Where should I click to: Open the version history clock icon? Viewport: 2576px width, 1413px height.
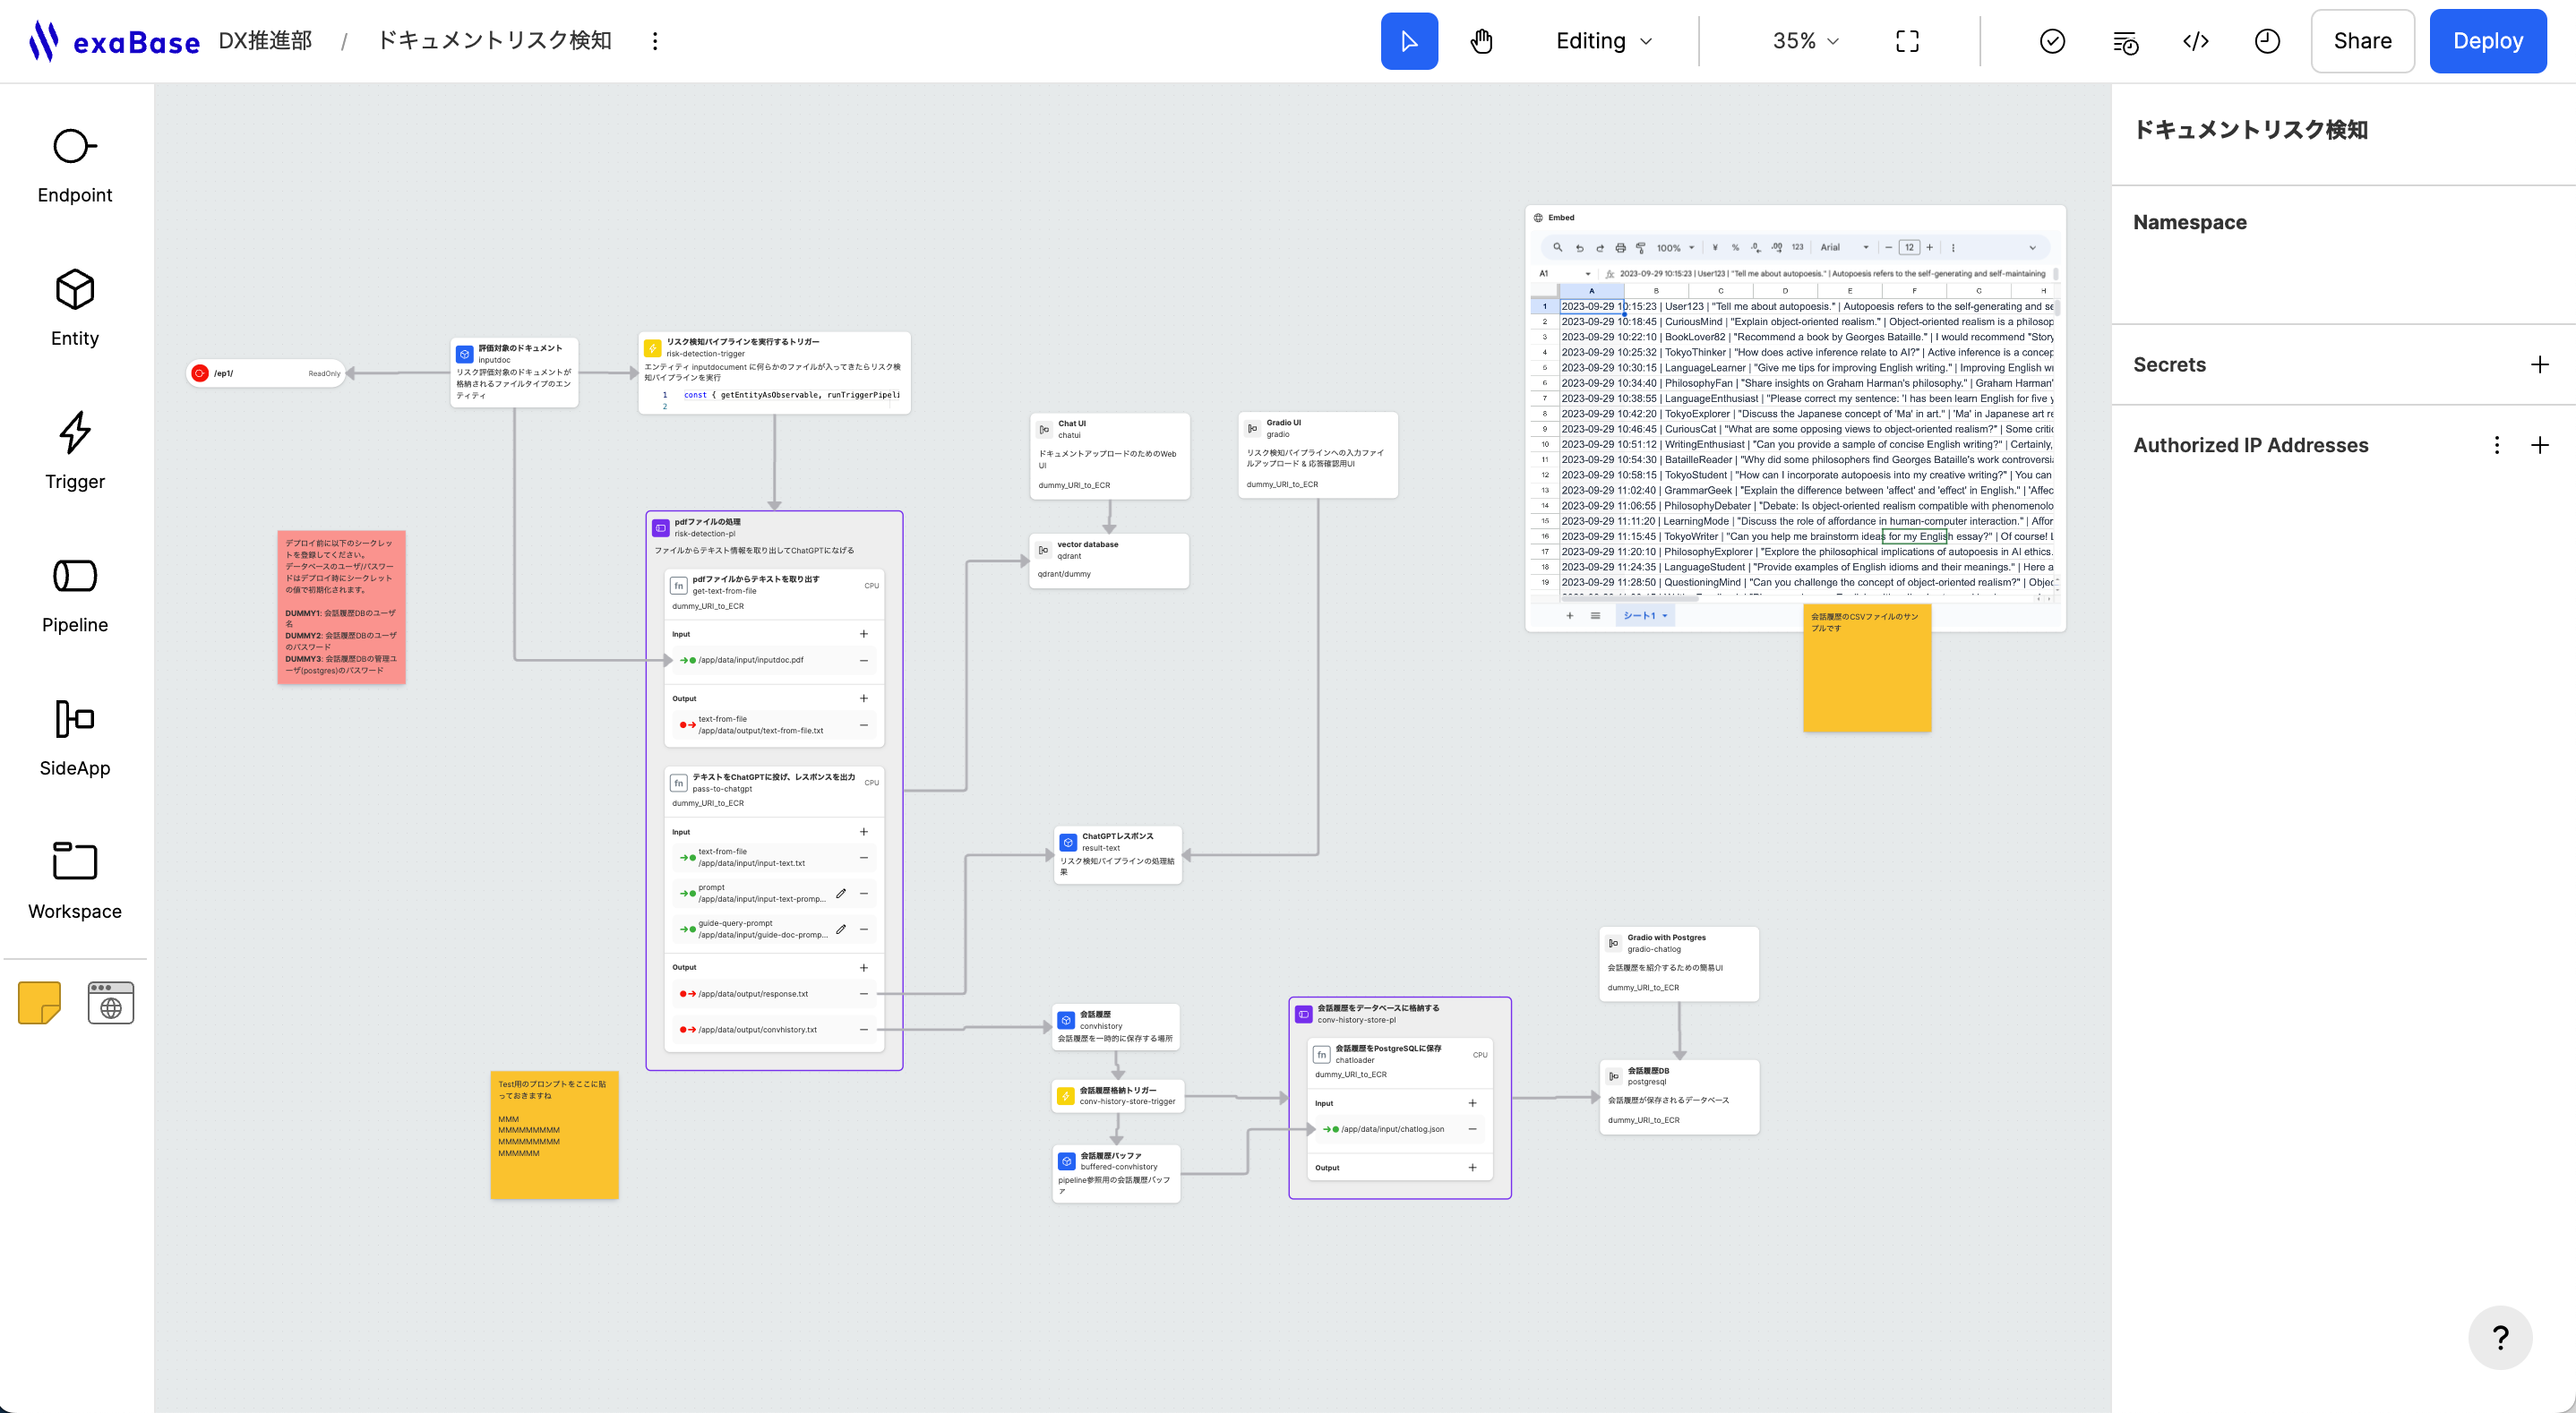(2267, 41)
